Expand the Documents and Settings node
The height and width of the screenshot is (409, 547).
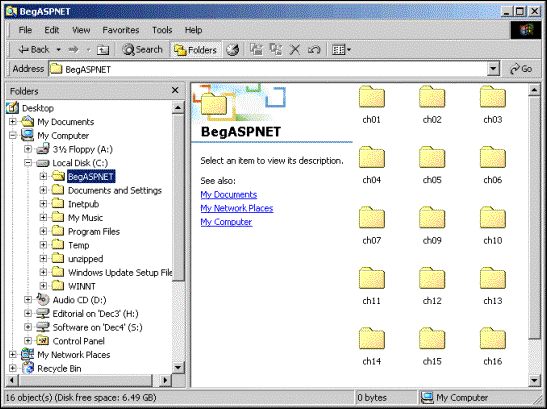[x=43, y=190]
